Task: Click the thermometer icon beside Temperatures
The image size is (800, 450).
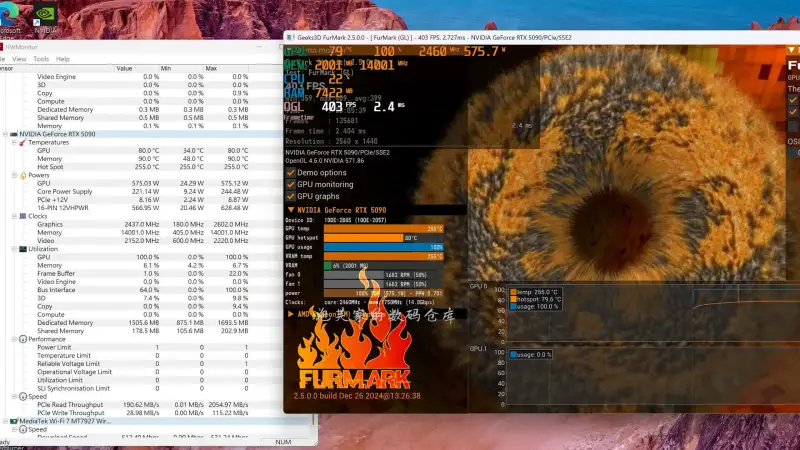Action: [22, 142]
